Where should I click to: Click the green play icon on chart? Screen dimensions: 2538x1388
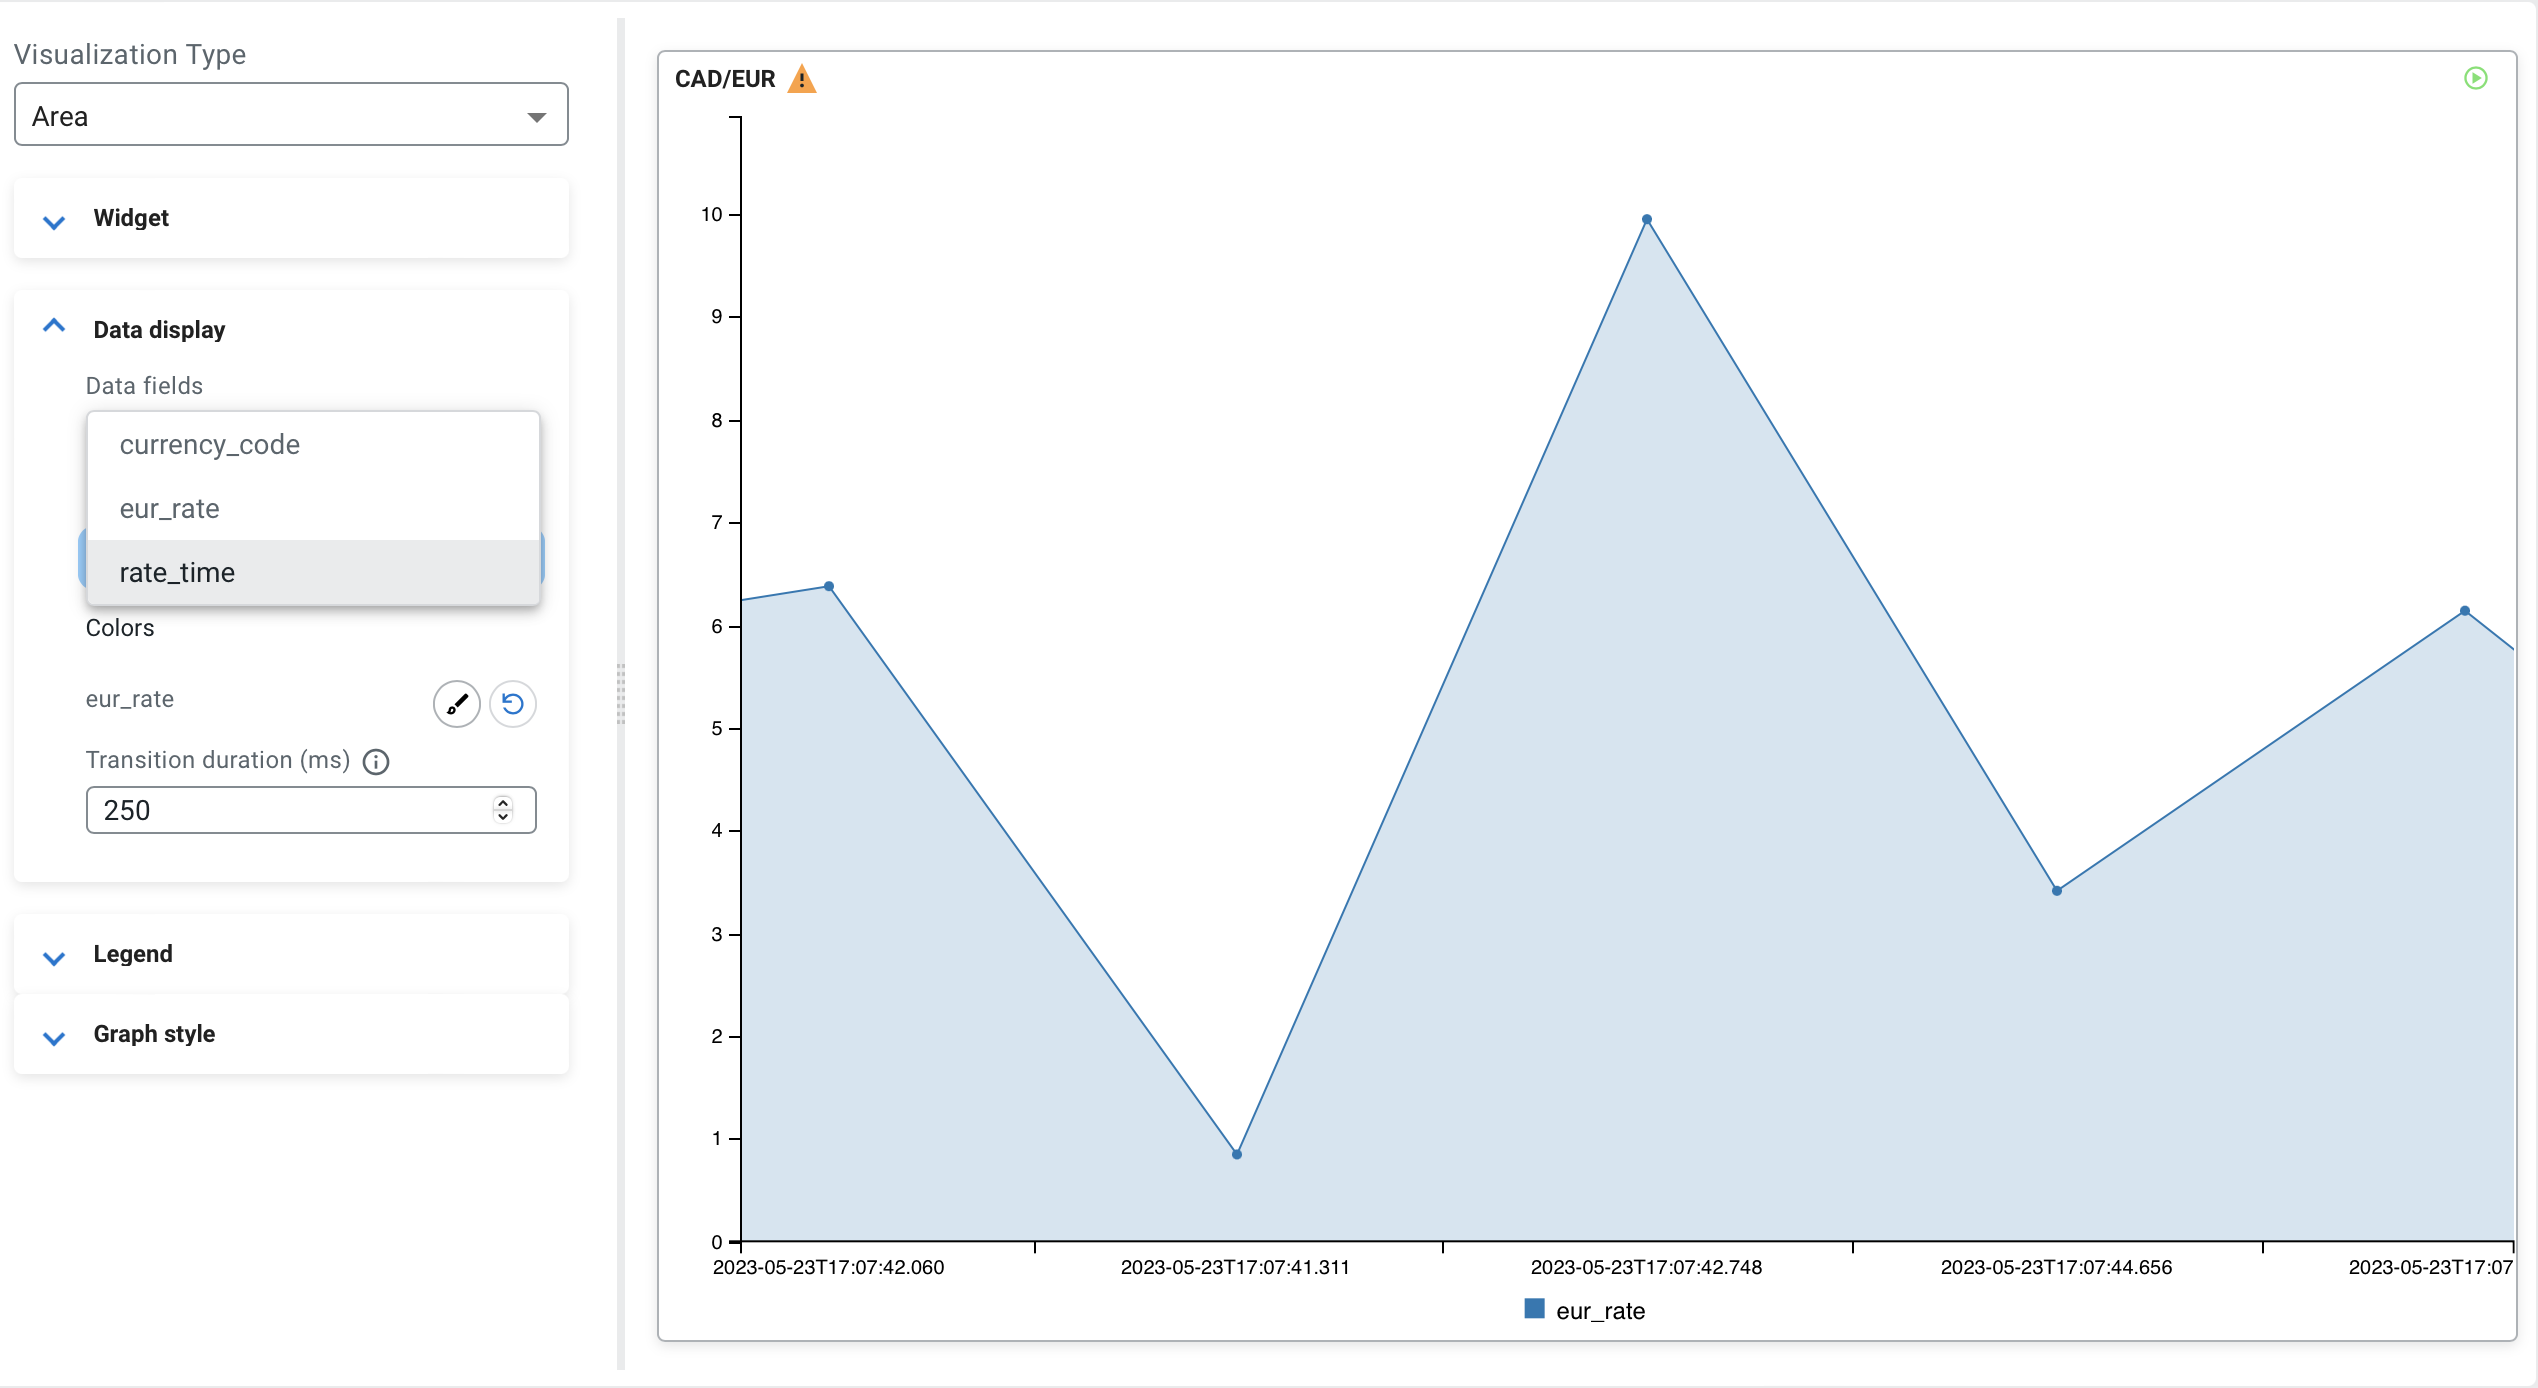coord(2475,78)
